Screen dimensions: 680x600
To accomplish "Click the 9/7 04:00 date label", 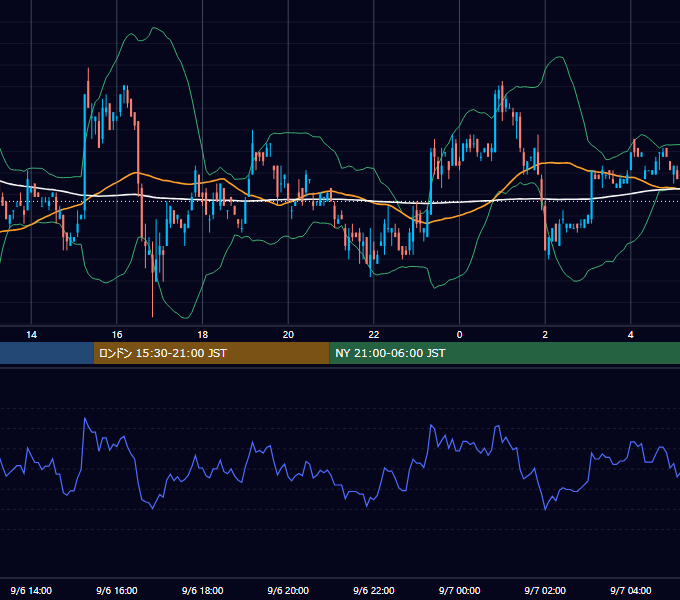I will click(631, 590).
